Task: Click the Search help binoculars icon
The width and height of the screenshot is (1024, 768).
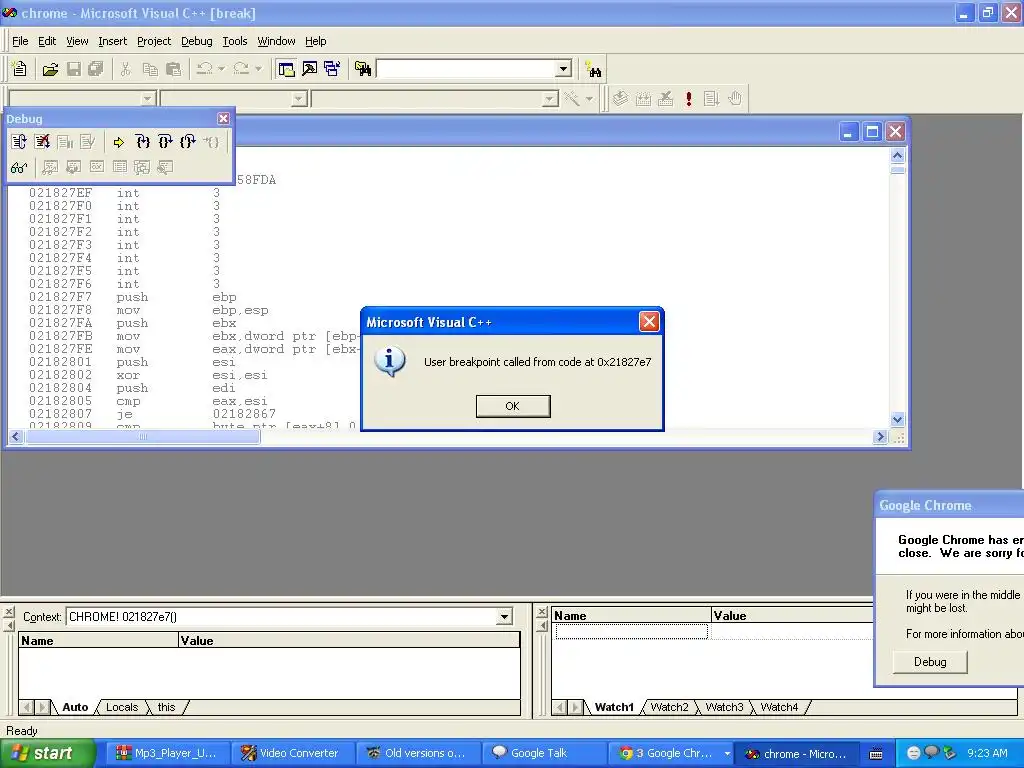Action: click(593, 69)
